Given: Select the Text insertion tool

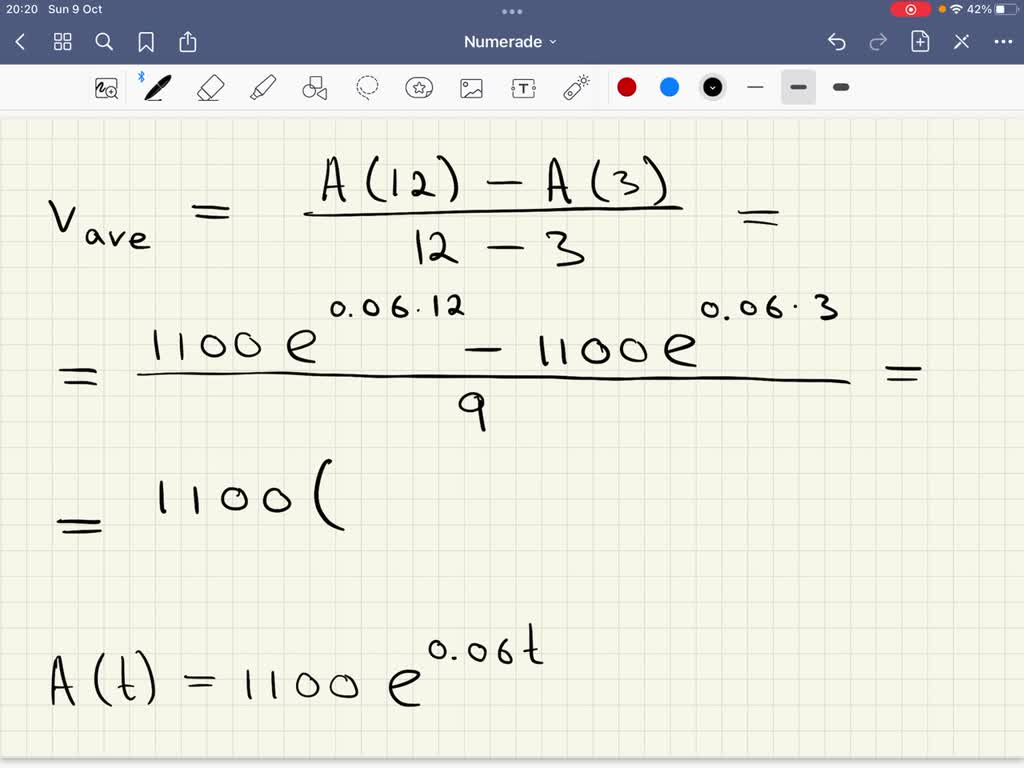Looking at the screenshot, I should [523, 87].
